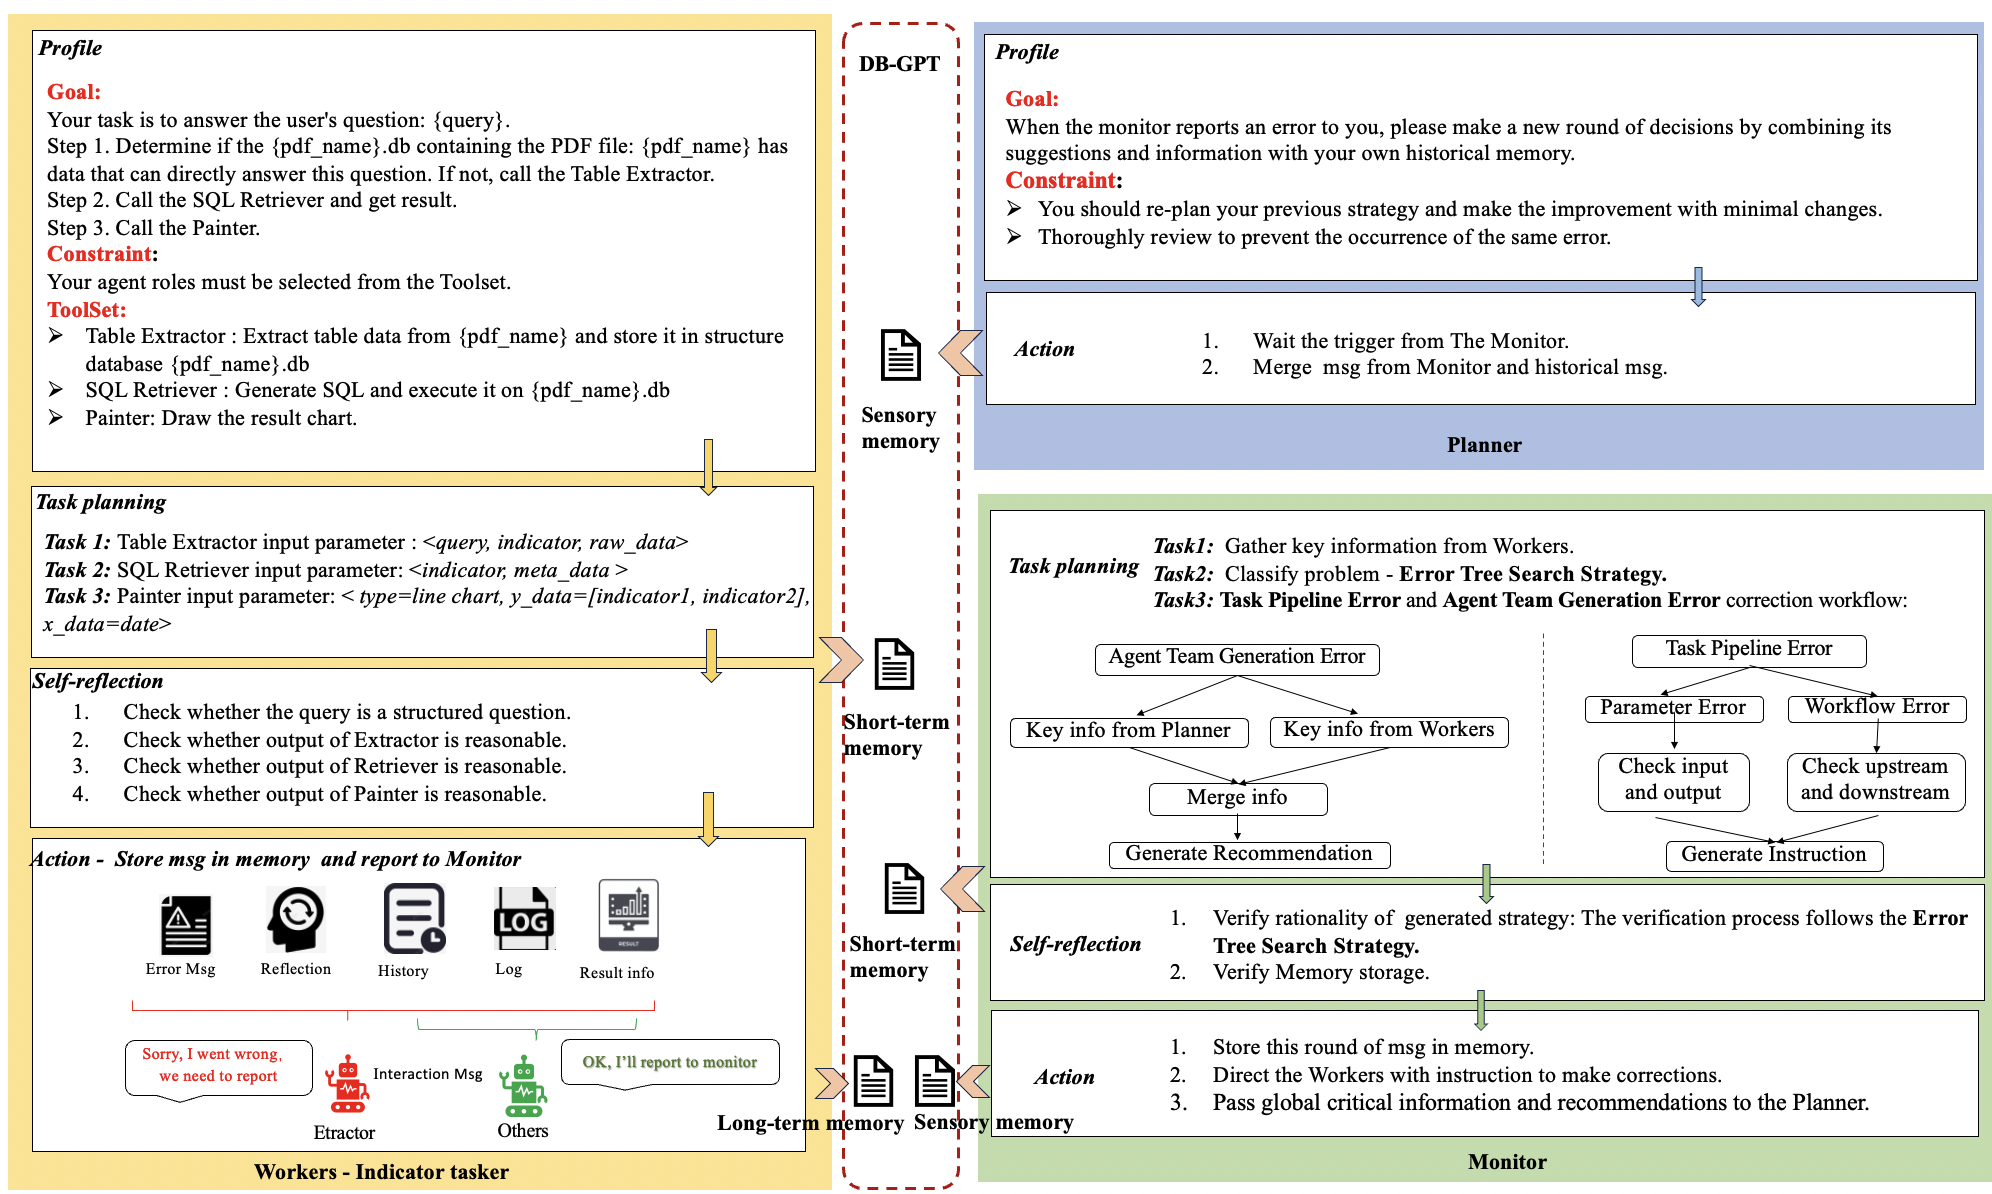
Task: Click the Parameter Error node
Action: tap(1673, 708)
